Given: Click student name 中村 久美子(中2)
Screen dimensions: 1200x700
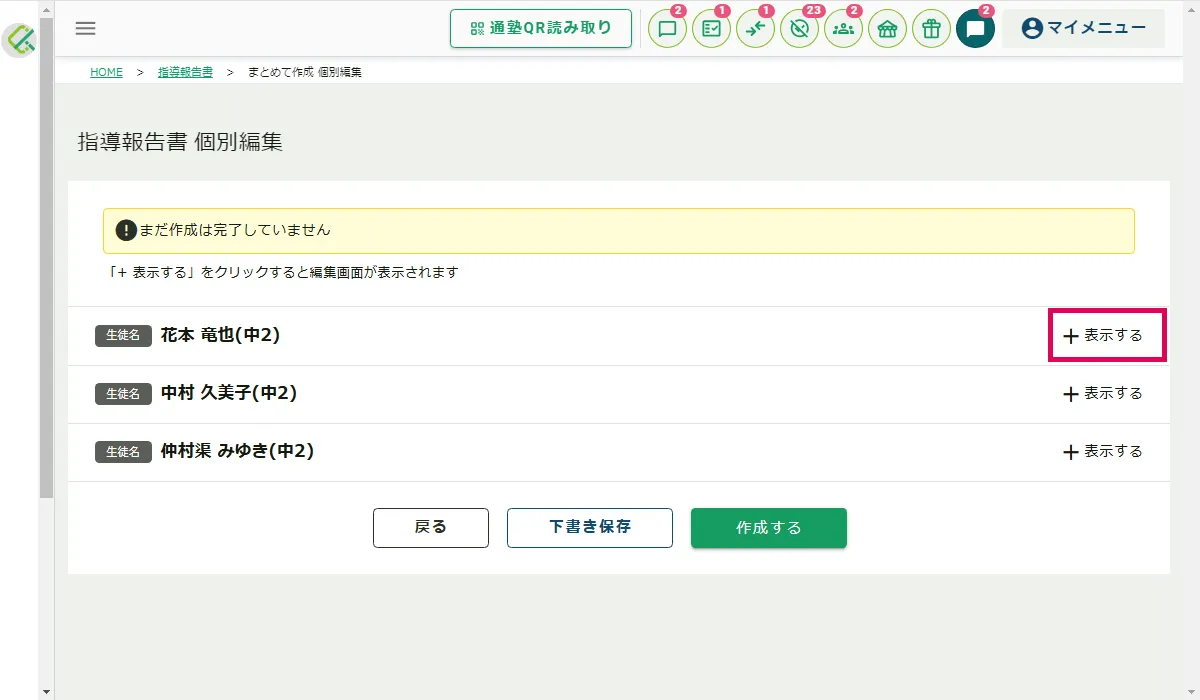Looking at the screenshot, I should 229,394.
